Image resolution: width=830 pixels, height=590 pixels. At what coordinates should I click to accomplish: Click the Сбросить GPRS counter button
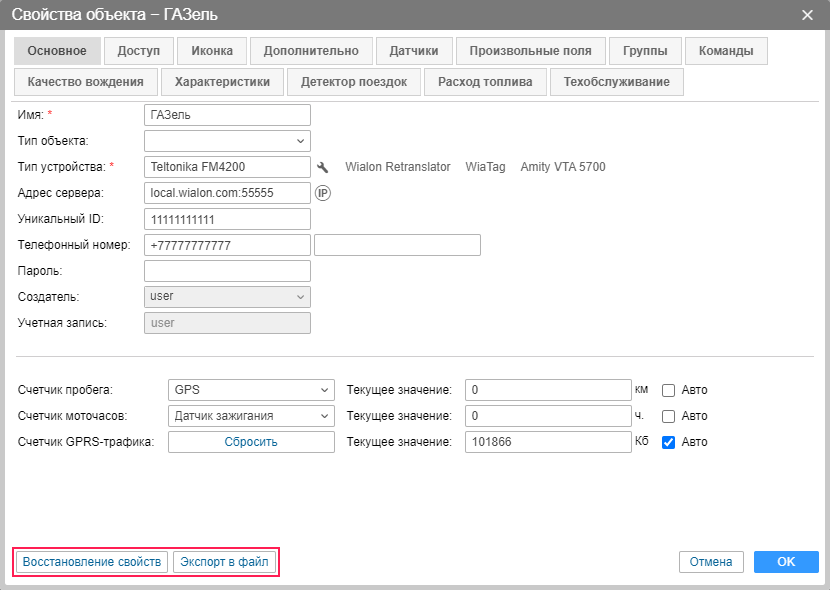(x=251, y=442)
